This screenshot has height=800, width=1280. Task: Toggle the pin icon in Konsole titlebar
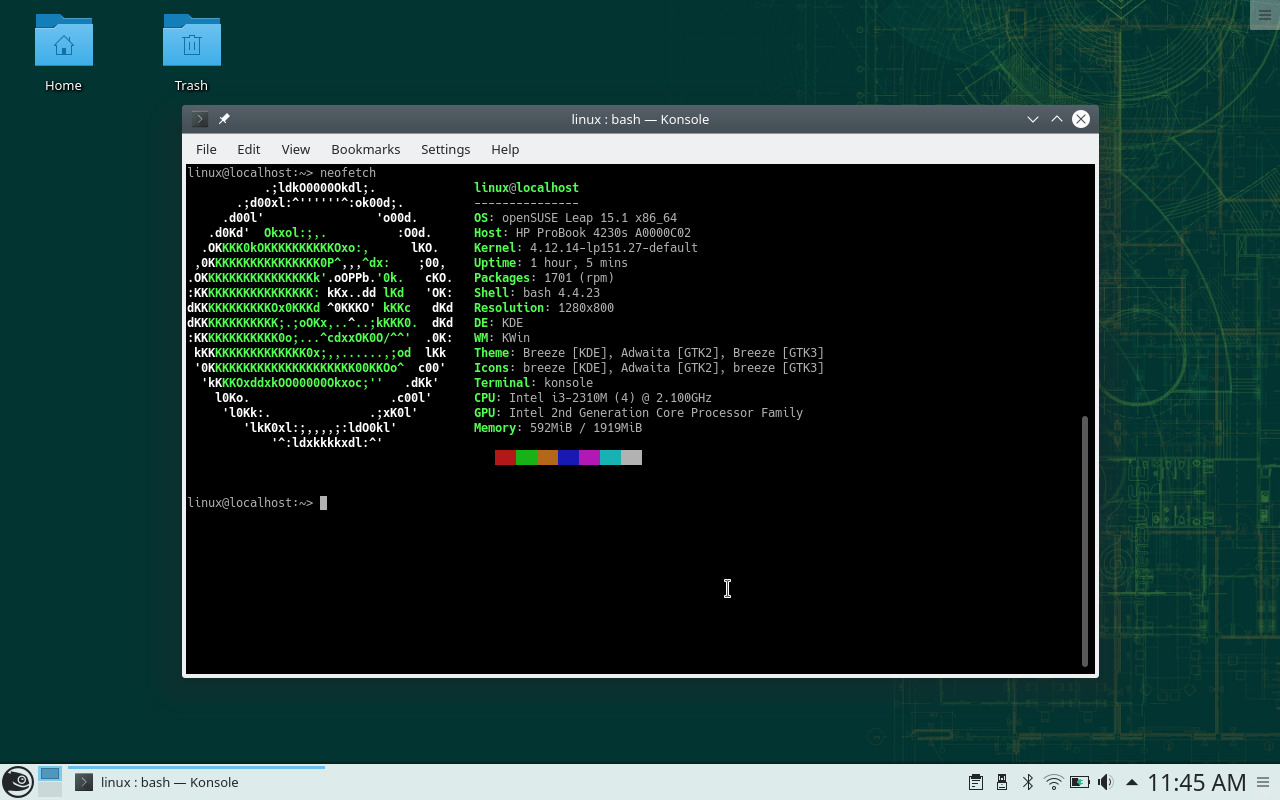point(224,118)
